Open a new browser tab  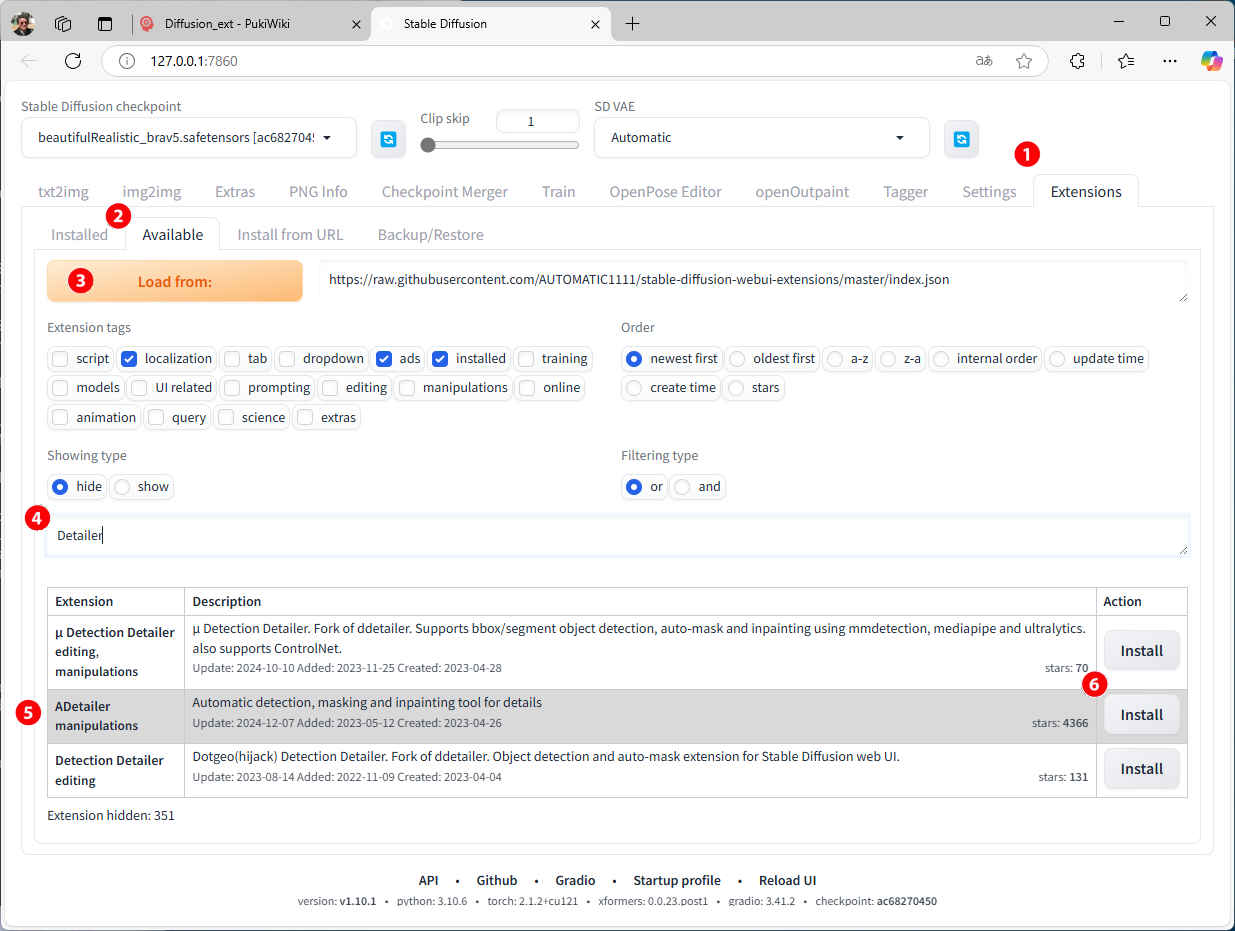pos(632,24)
